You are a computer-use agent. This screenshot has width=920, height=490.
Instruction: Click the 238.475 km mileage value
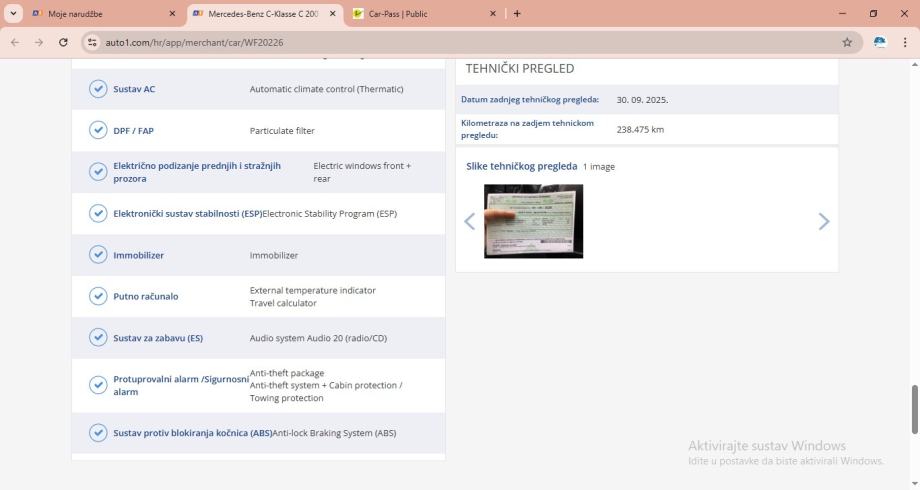click(x=640, y=129)
